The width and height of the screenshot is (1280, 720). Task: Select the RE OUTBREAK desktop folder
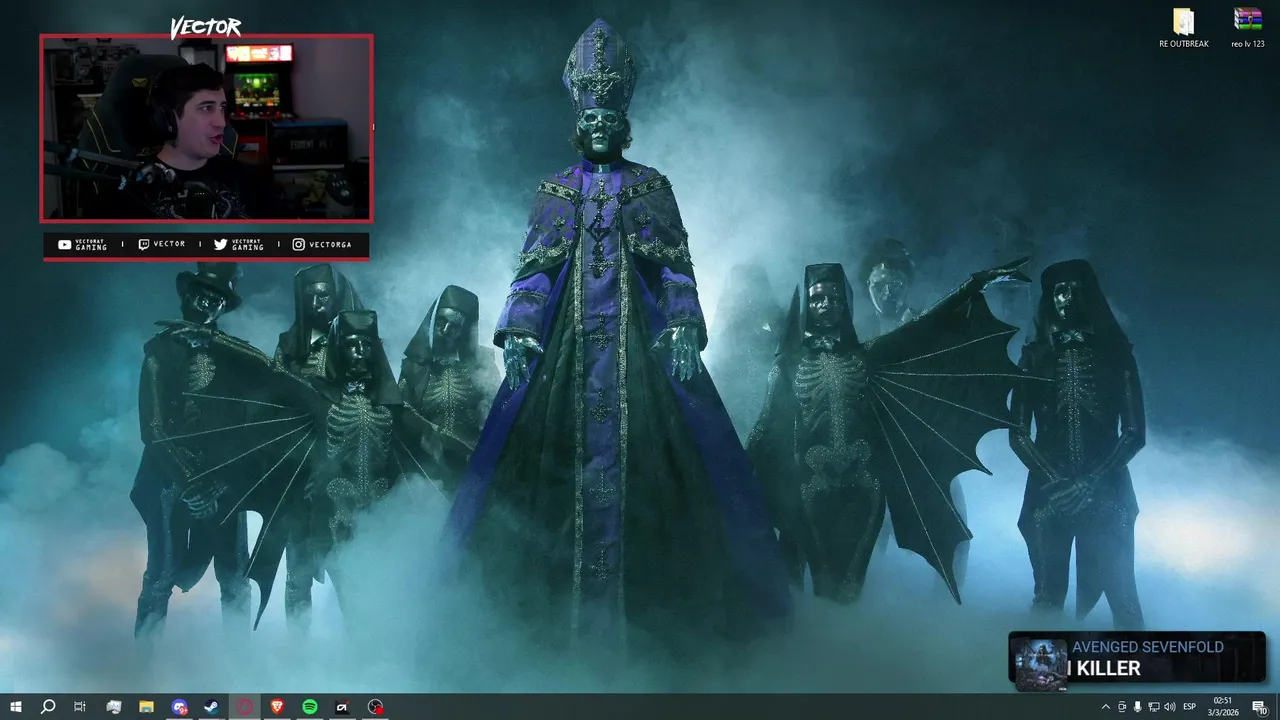(x=1184, y=28)
